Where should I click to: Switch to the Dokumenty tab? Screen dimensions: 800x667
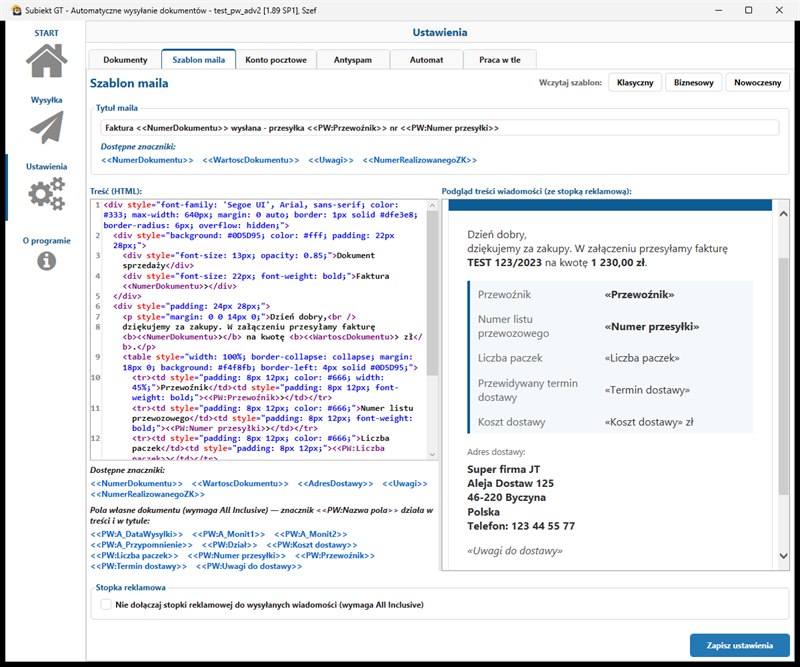click(x=125, y=60)
